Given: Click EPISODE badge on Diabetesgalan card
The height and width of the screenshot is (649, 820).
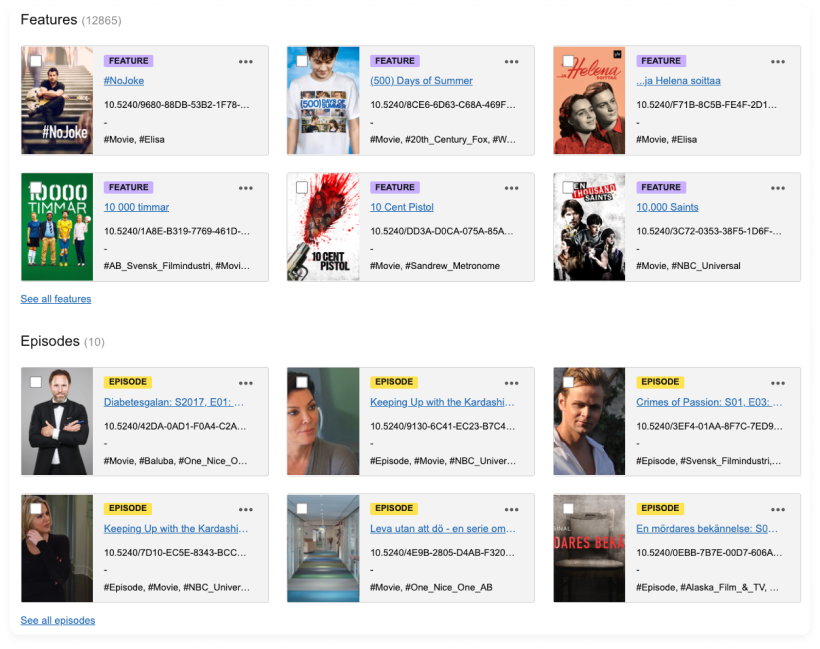Looking at the screenshot, I should (x=128, y=382).
